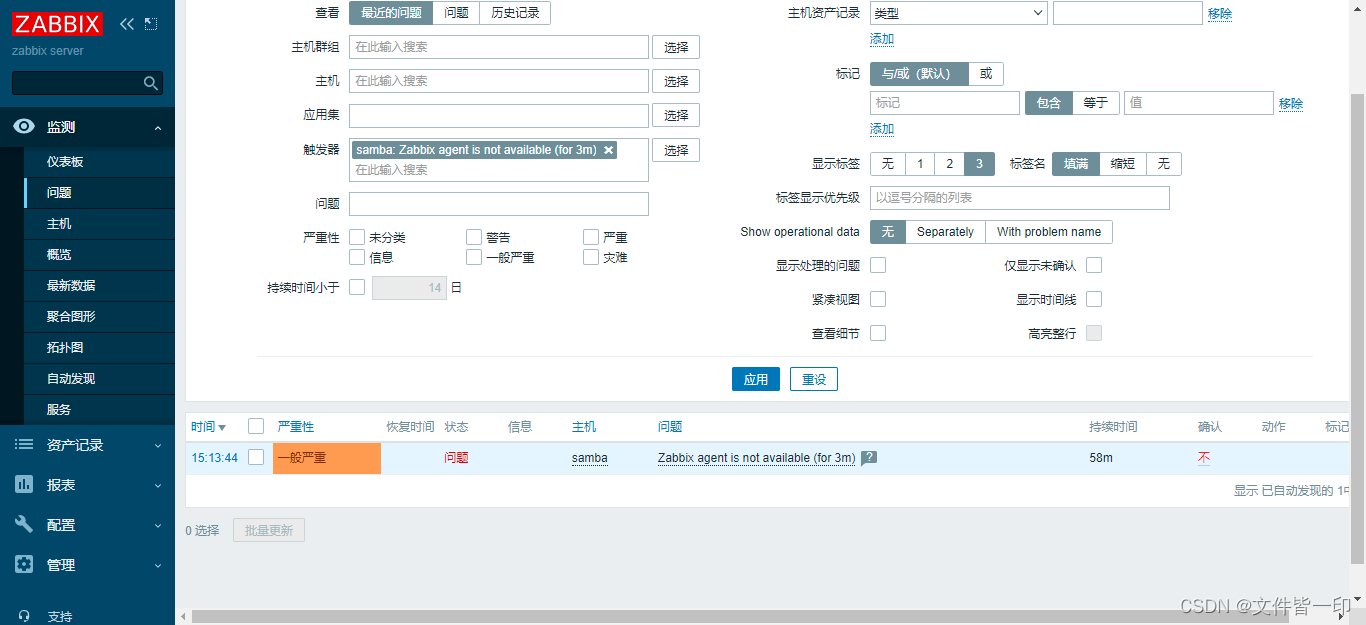This screenshot has height=625, width=1366.
Task: Click the wrench icon beside 配置
Action: click(24, 525)
